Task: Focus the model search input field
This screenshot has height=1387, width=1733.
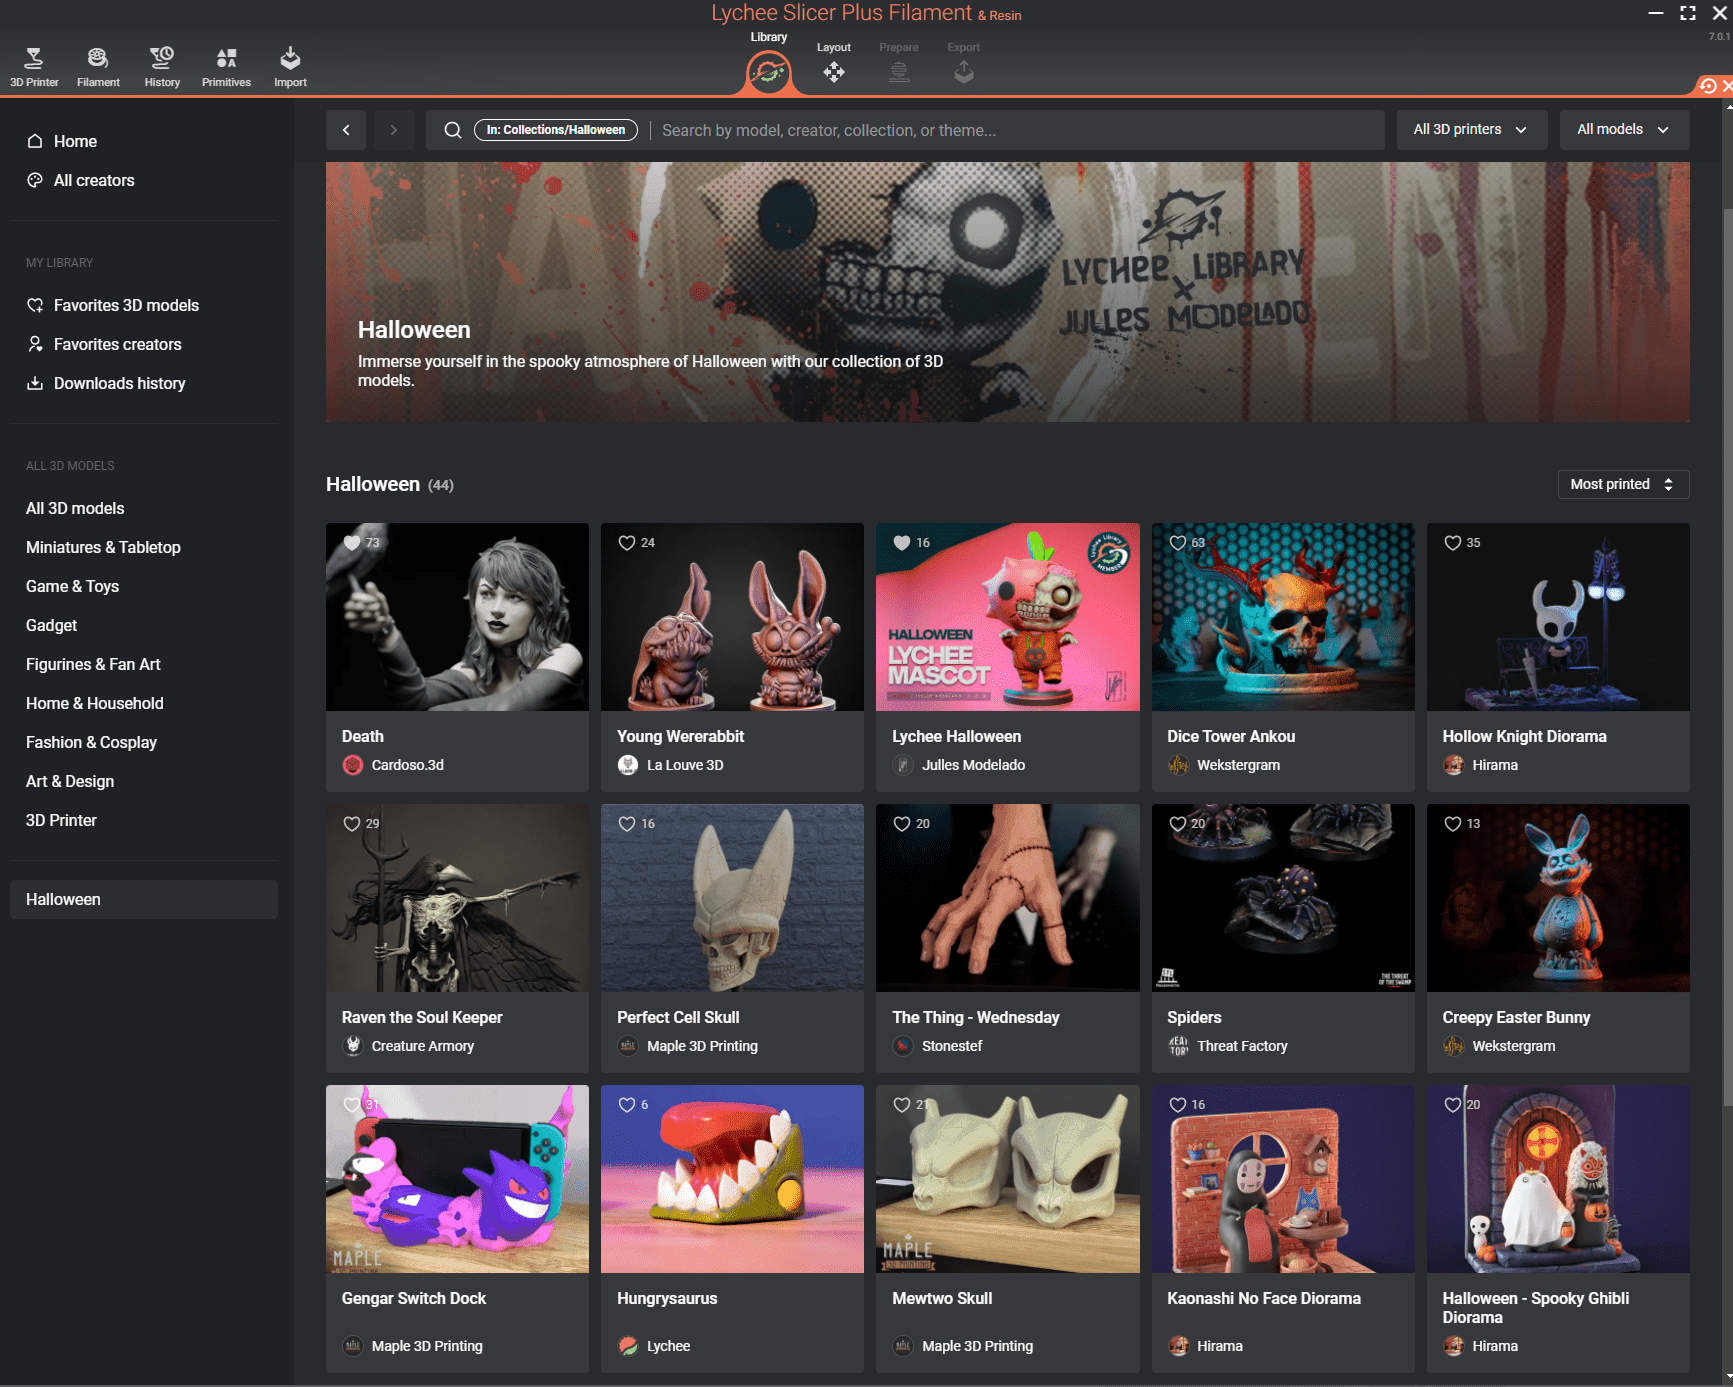Action: click(1015, 130)
